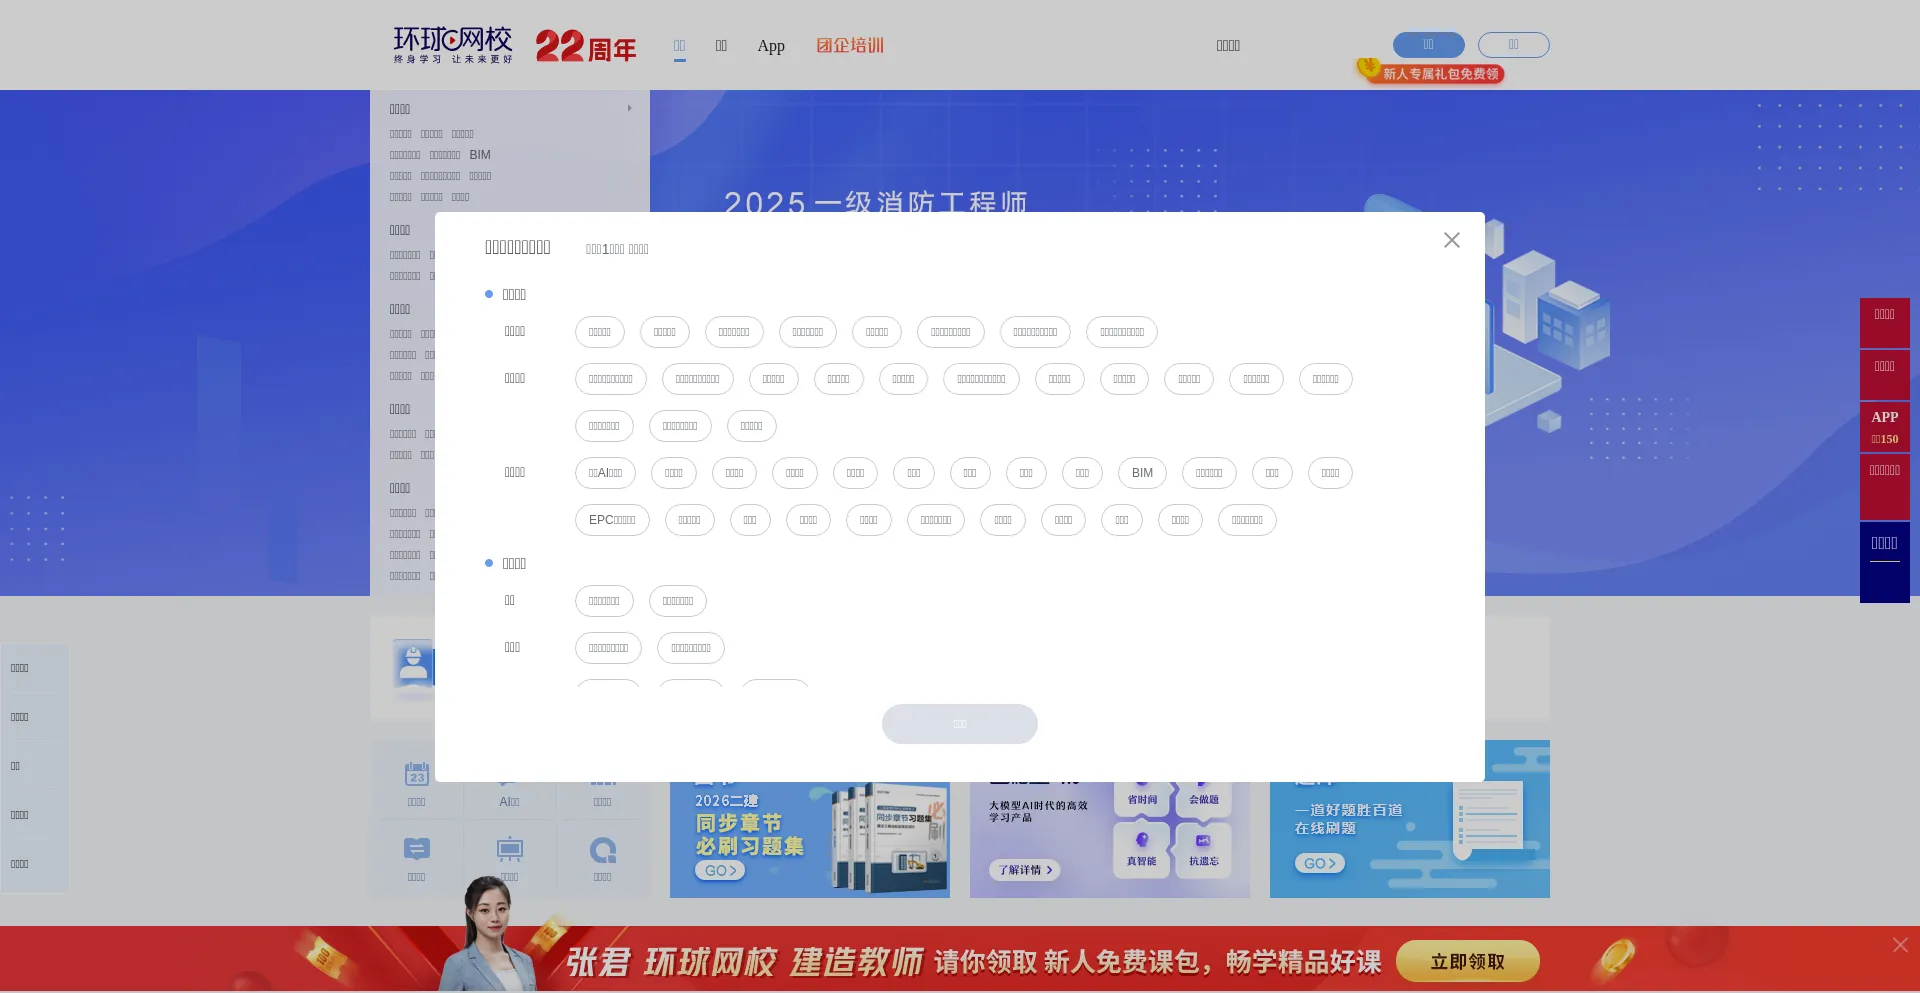Screen dimensions: 1920x993
Task: Click the 环球网校 site logo
Action: 453,45
